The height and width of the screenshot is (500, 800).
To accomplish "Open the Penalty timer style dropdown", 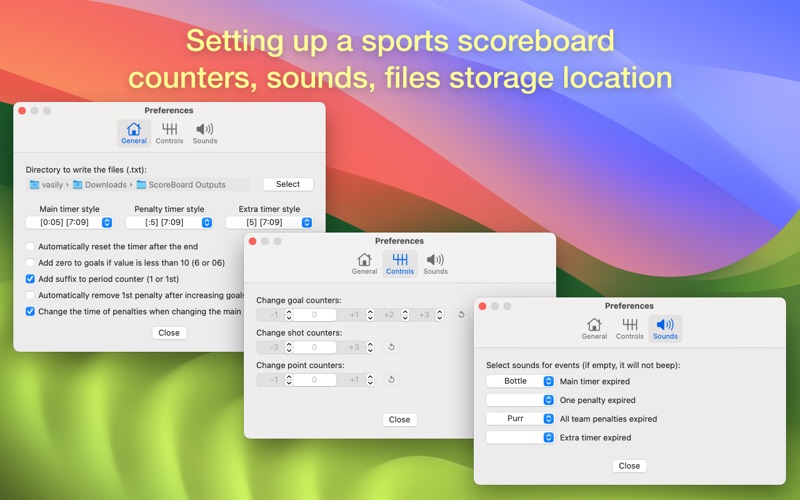I will pyautogui.click(x=169, y=222).
